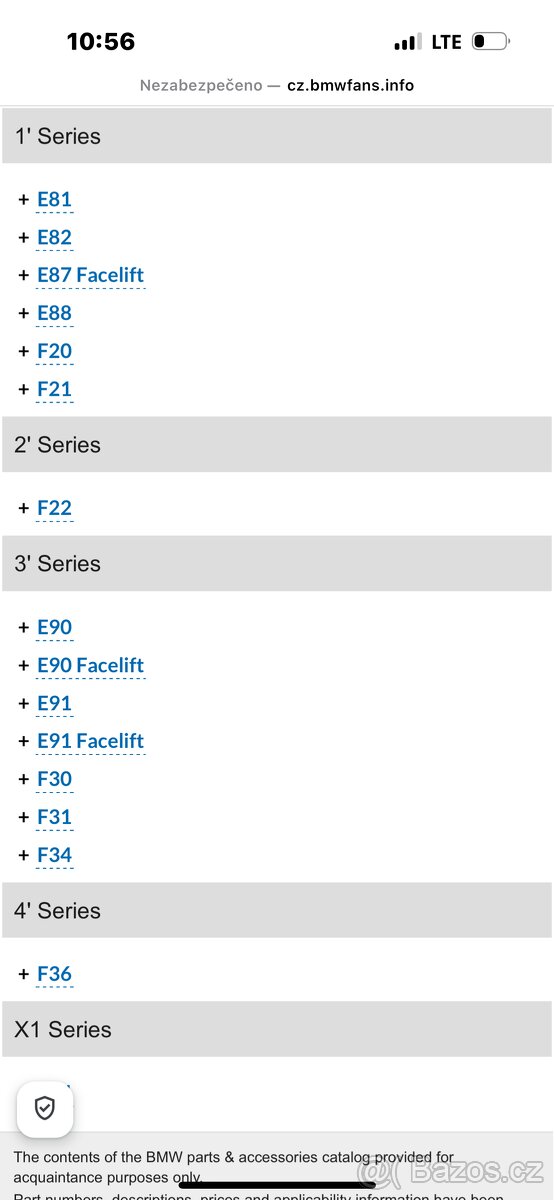
Task: Tap the 10:56 clock in status bar
Action: (x=101, y=42)
